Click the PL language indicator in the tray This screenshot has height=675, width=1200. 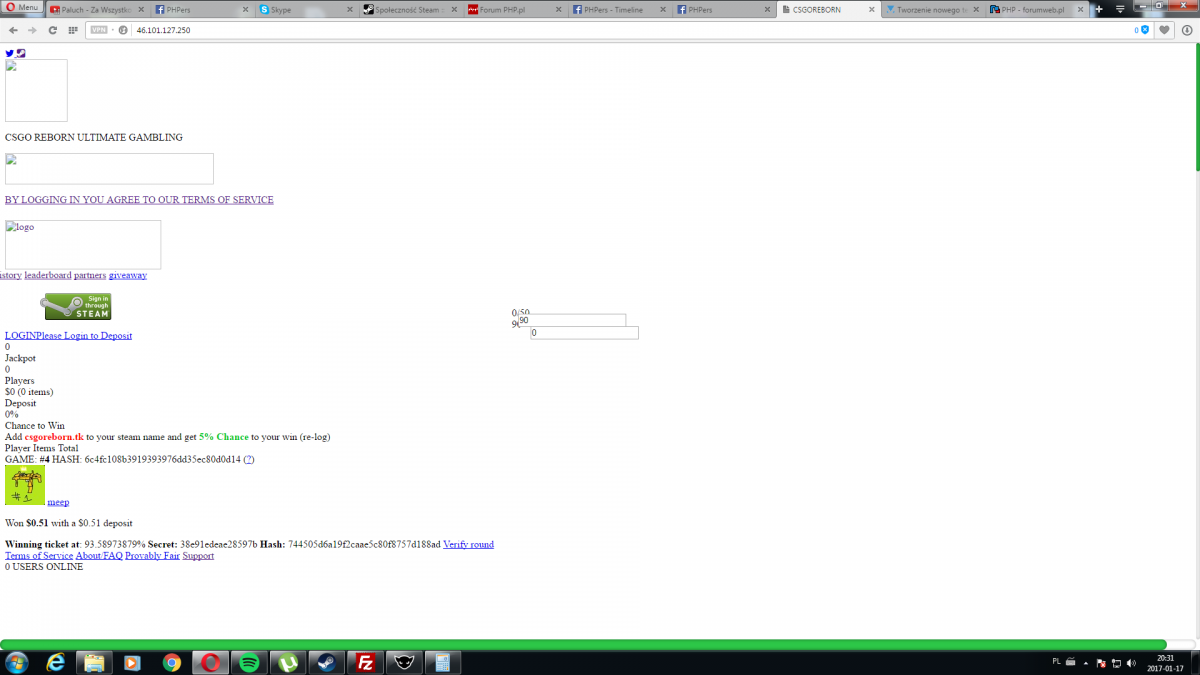coord(1057,662)
